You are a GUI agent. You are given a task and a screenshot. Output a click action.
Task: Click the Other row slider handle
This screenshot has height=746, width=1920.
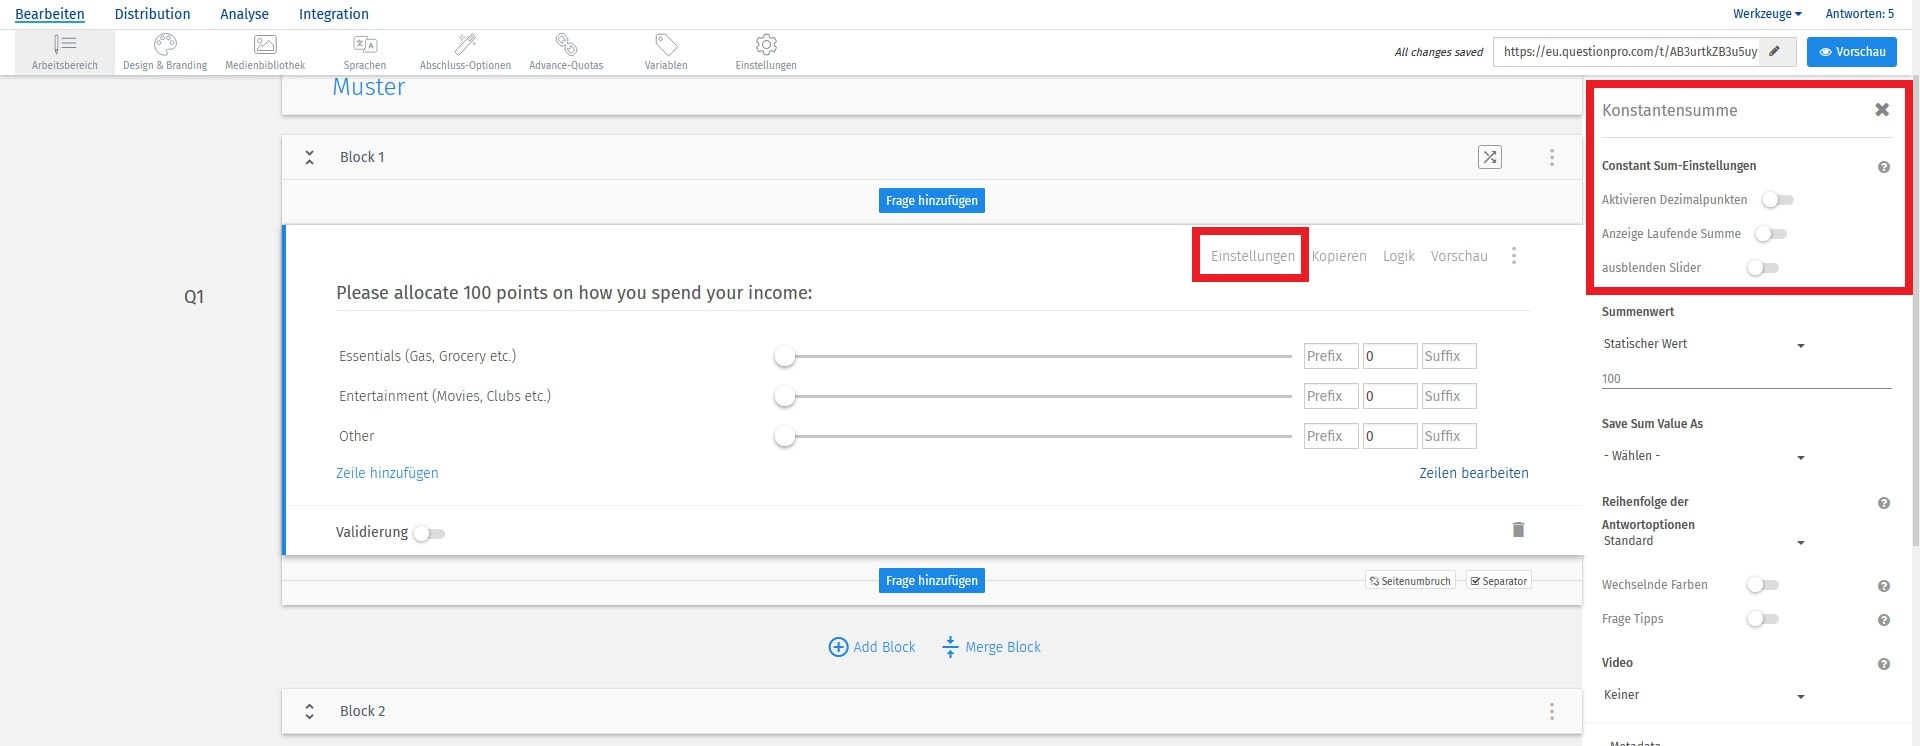coord(785,437)
